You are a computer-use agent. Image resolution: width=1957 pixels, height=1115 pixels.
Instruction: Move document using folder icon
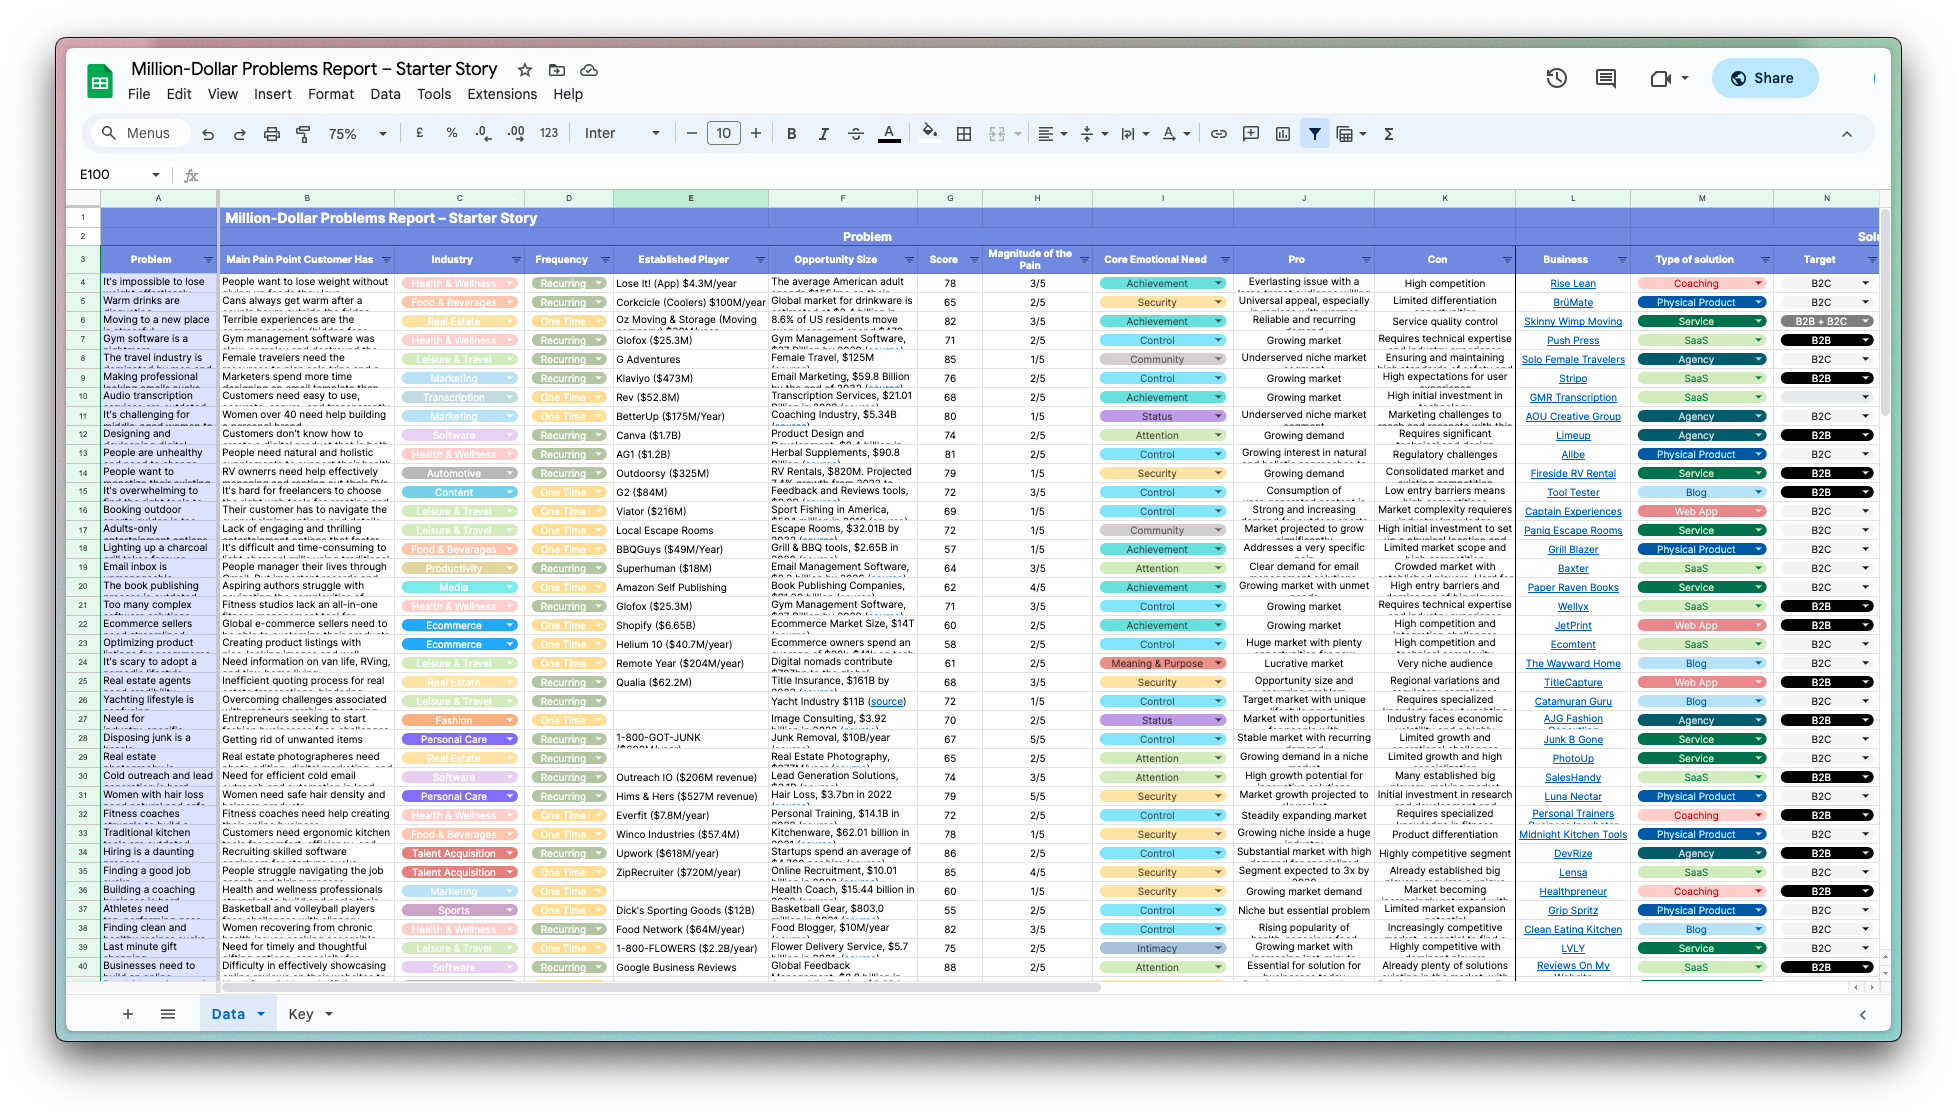(x=557, y=70)
